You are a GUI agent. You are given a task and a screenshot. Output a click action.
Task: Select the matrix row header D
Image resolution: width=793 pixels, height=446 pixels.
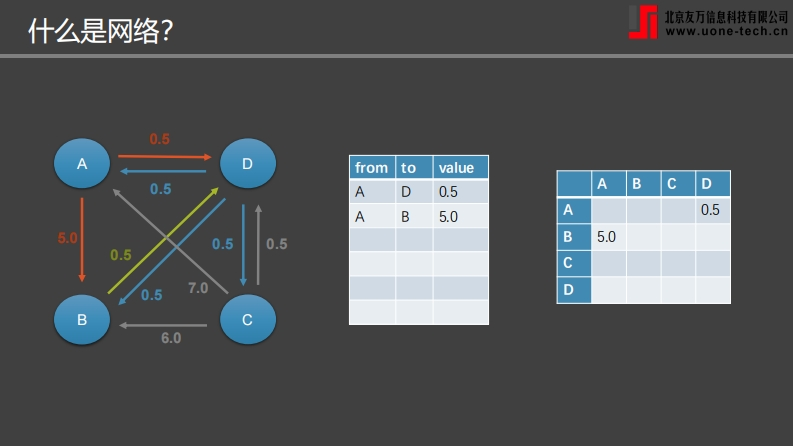pos(574,290)
